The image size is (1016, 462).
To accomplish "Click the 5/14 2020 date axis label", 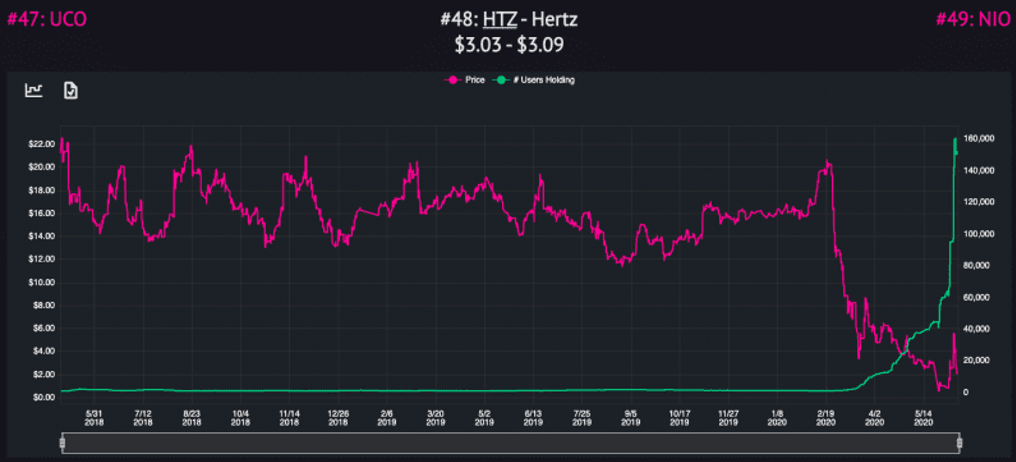I will (x=923, y=417).
